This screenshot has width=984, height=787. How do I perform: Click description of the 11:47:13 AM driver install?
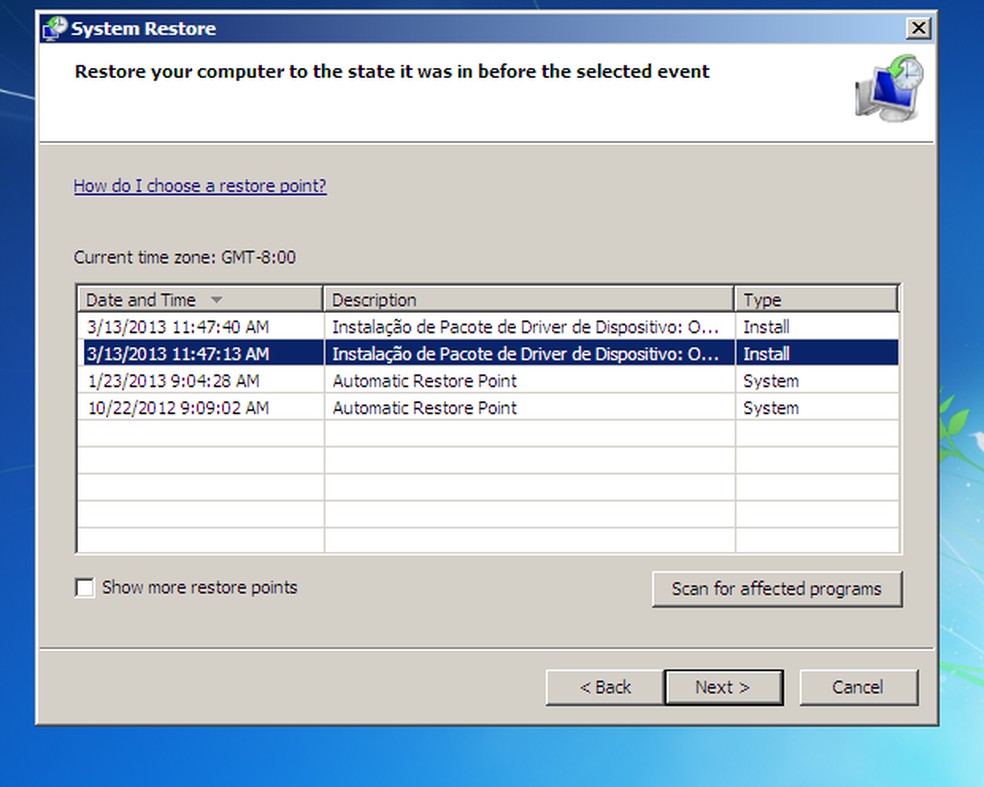click(525, 354)
